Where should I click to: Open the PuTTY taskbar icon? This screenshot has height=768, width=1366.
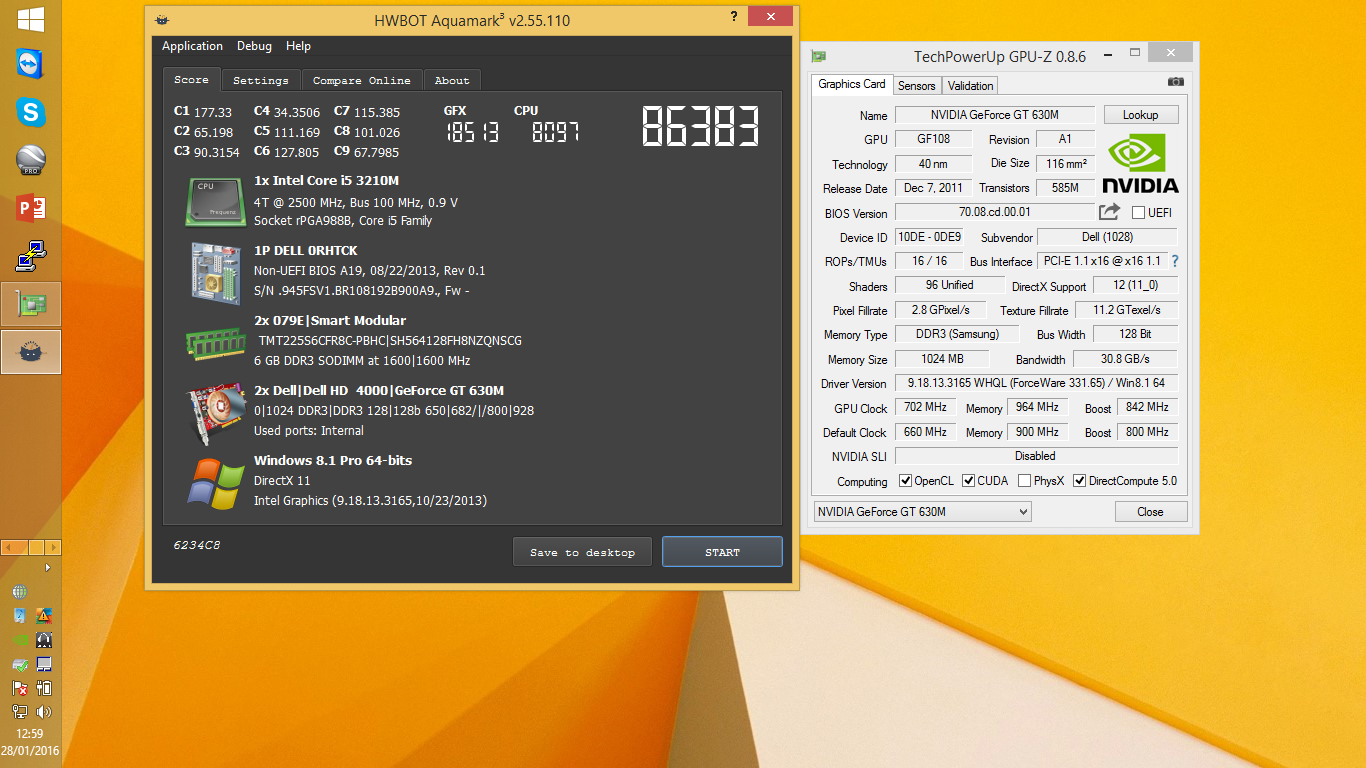[31, 256]
